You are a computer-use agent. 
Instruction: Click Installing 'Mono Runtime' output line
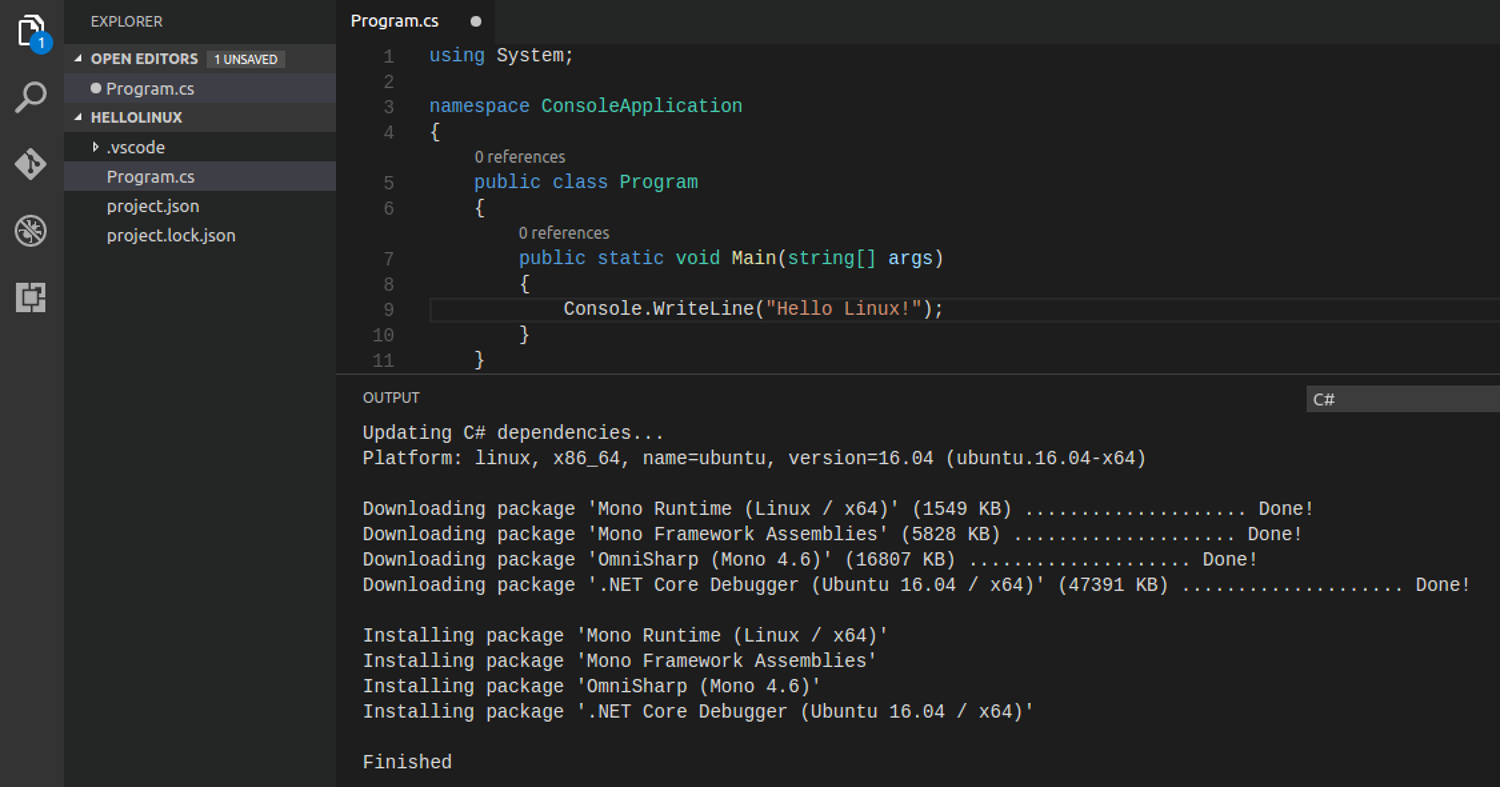(625, 635)
